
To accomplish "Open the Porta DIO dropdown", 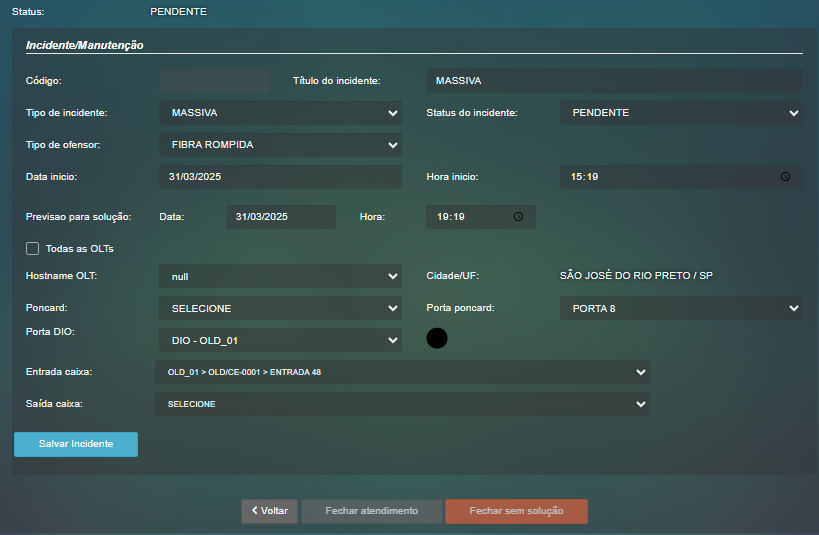I will 280,341.
